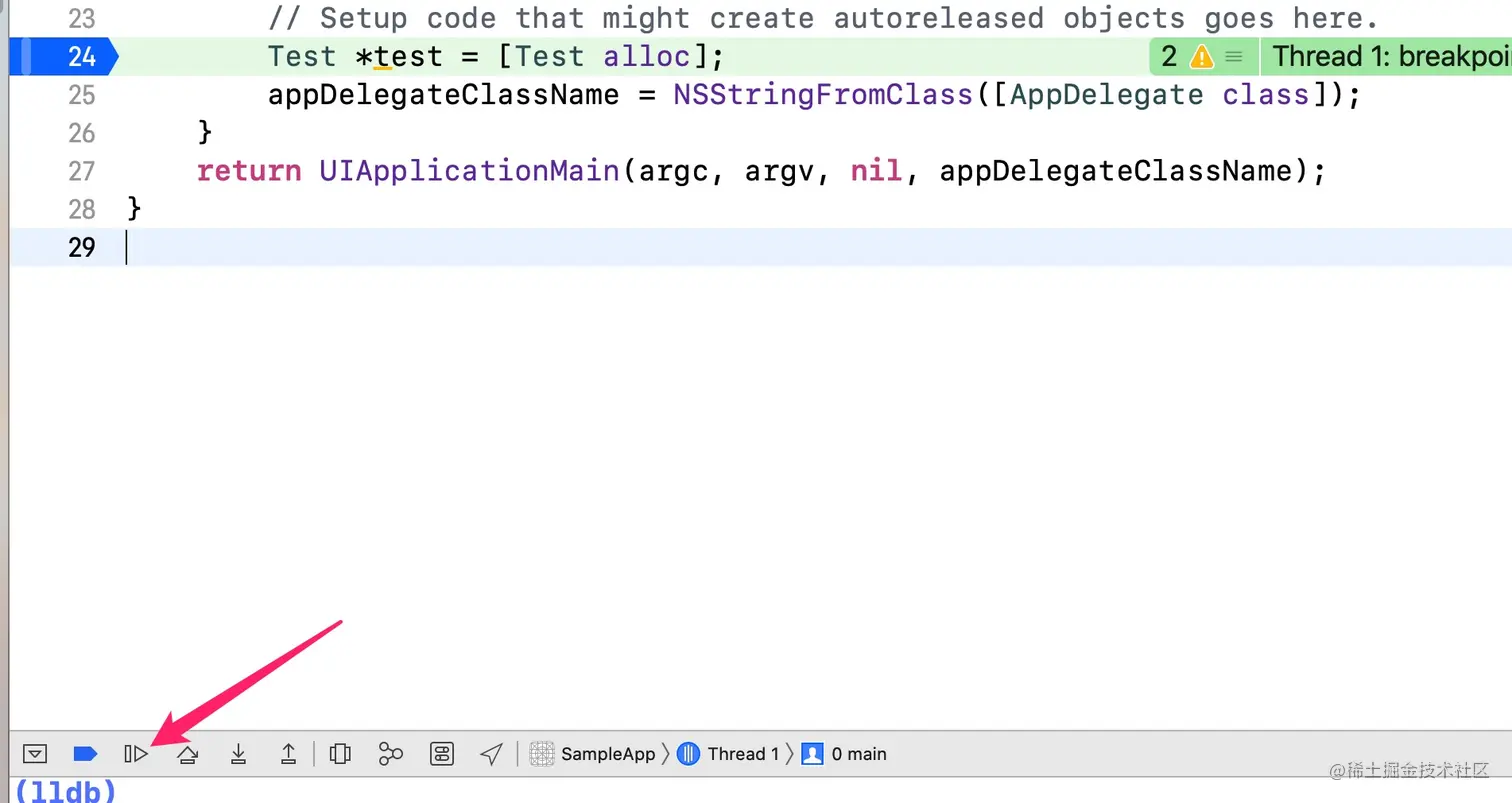Open issue list icon next to warning
1512x803 pixels.
click(1235, 57)
